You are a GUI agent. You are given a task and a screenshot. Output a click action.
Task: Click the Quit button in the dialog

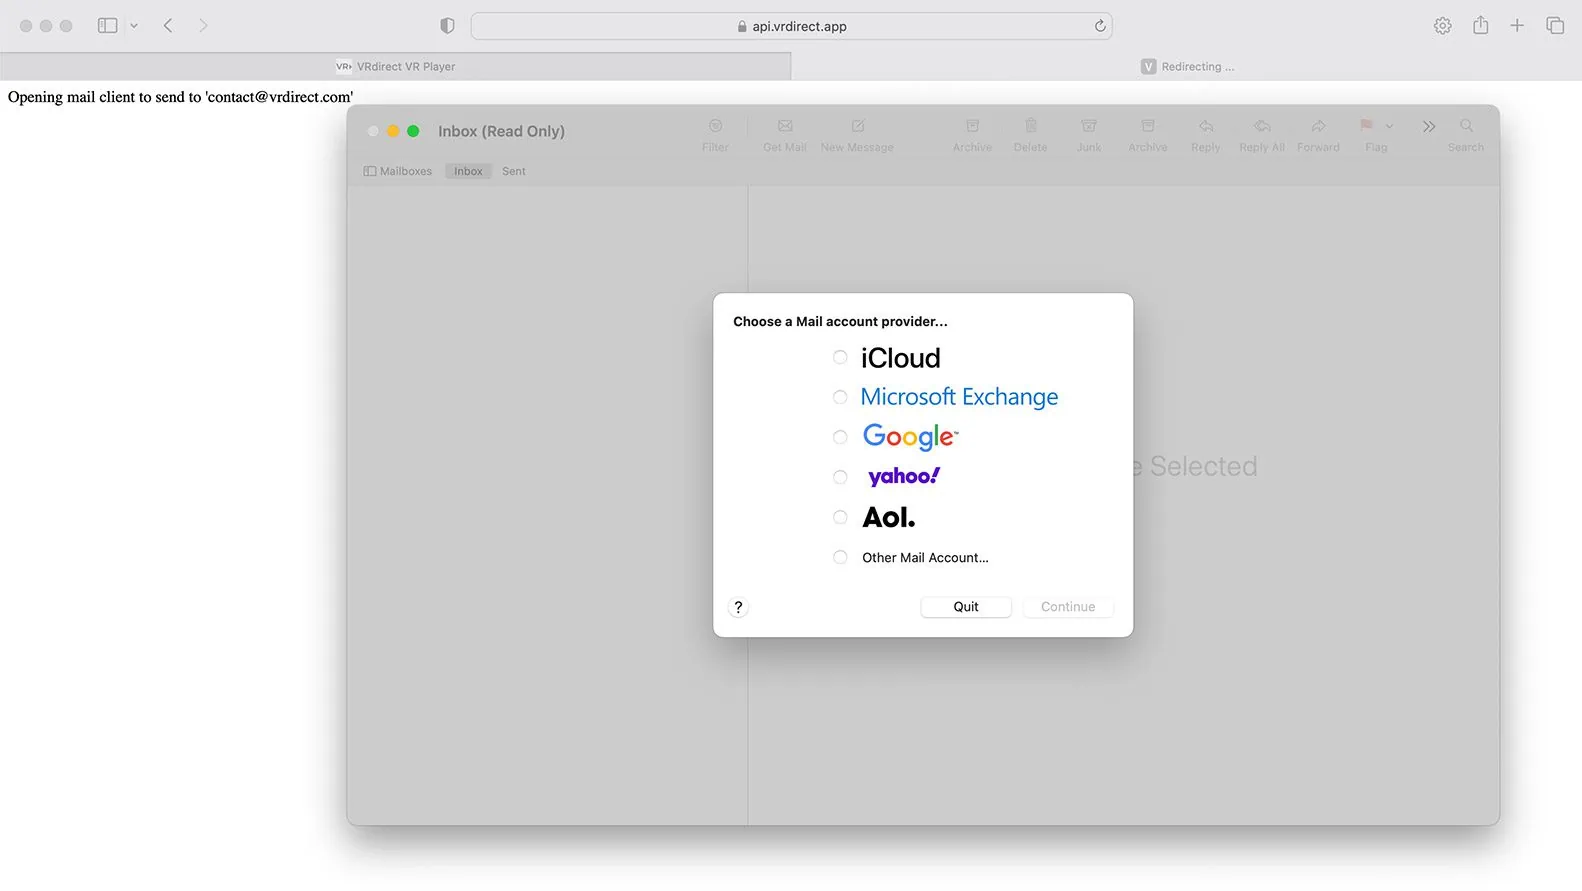click(x=966, y=607)
